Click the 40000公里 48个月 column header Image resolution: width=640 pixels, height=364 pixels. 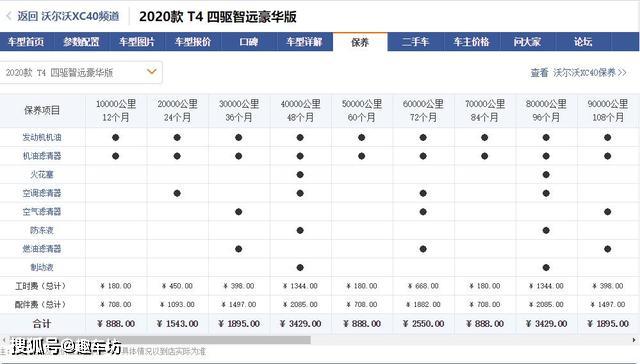point(300,111)
